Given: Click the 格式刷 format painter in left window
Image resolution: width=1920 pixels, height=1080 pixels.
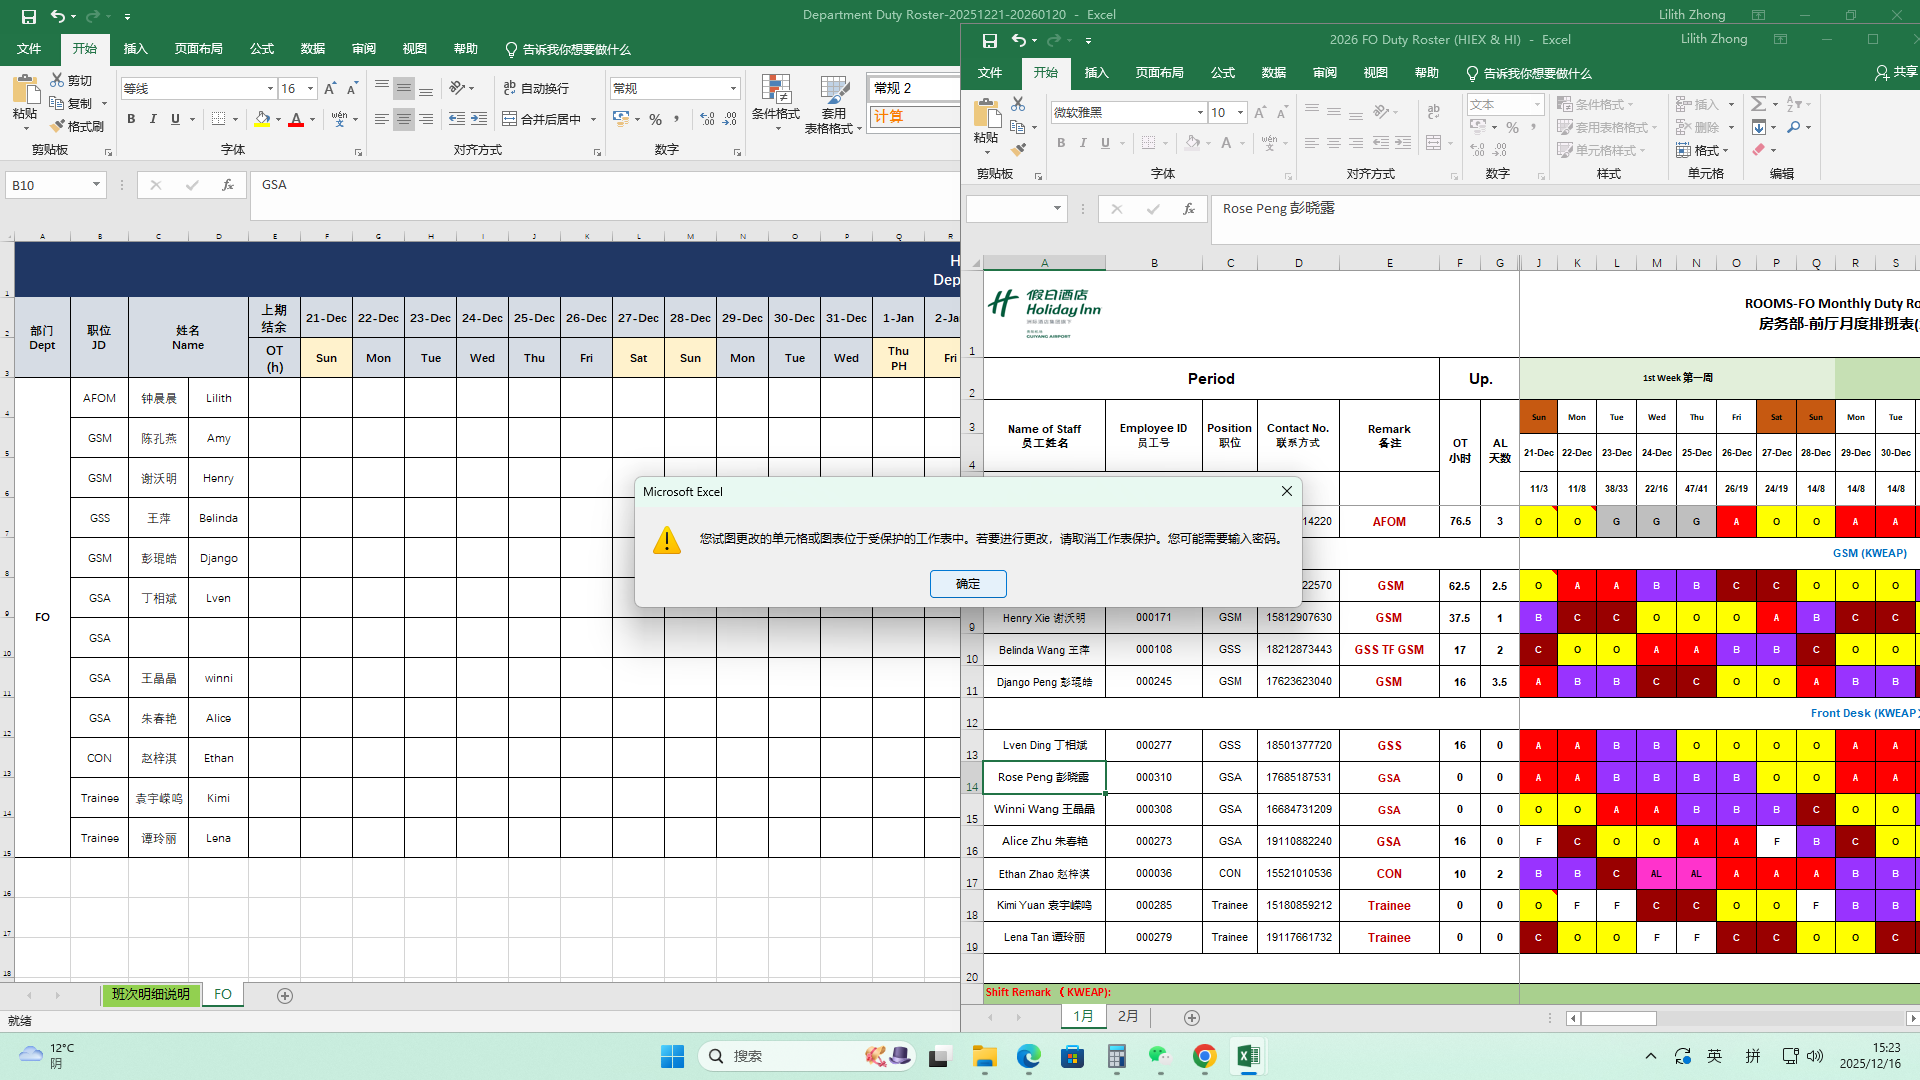Looking at the screenshot, I should 78,126.
